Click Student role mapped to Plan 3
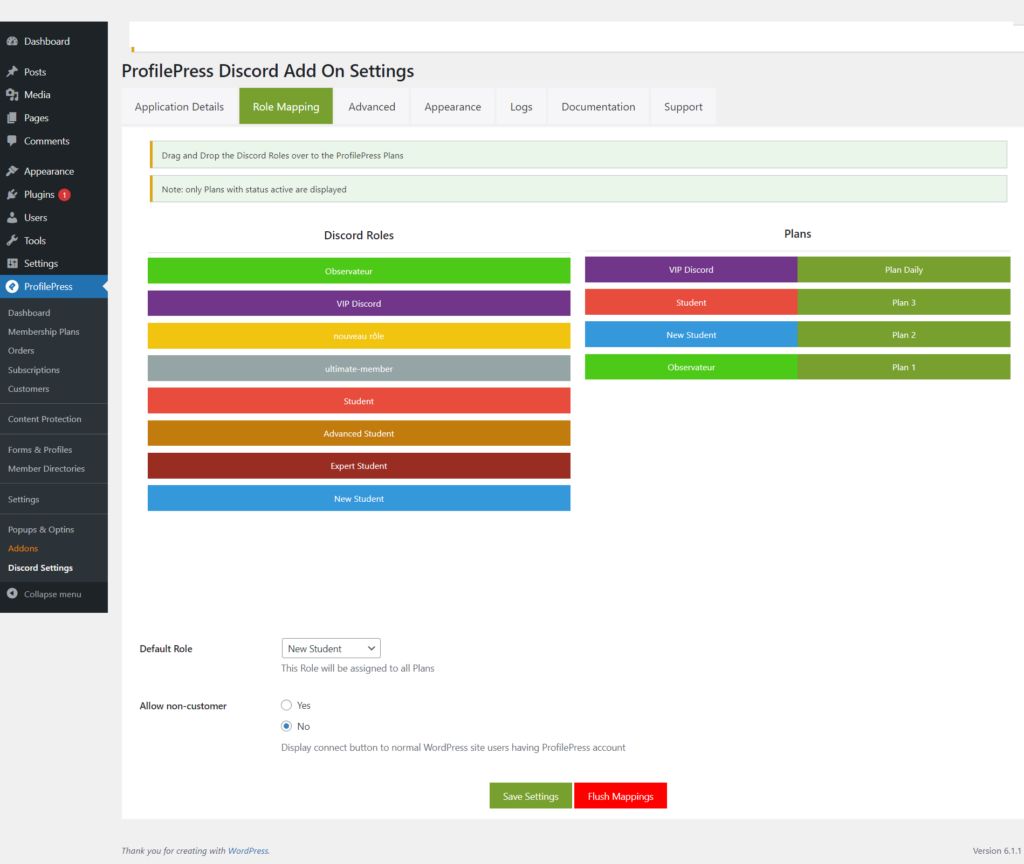The height and width of the screenshot is (864, 1024). (x=691, y=302)
